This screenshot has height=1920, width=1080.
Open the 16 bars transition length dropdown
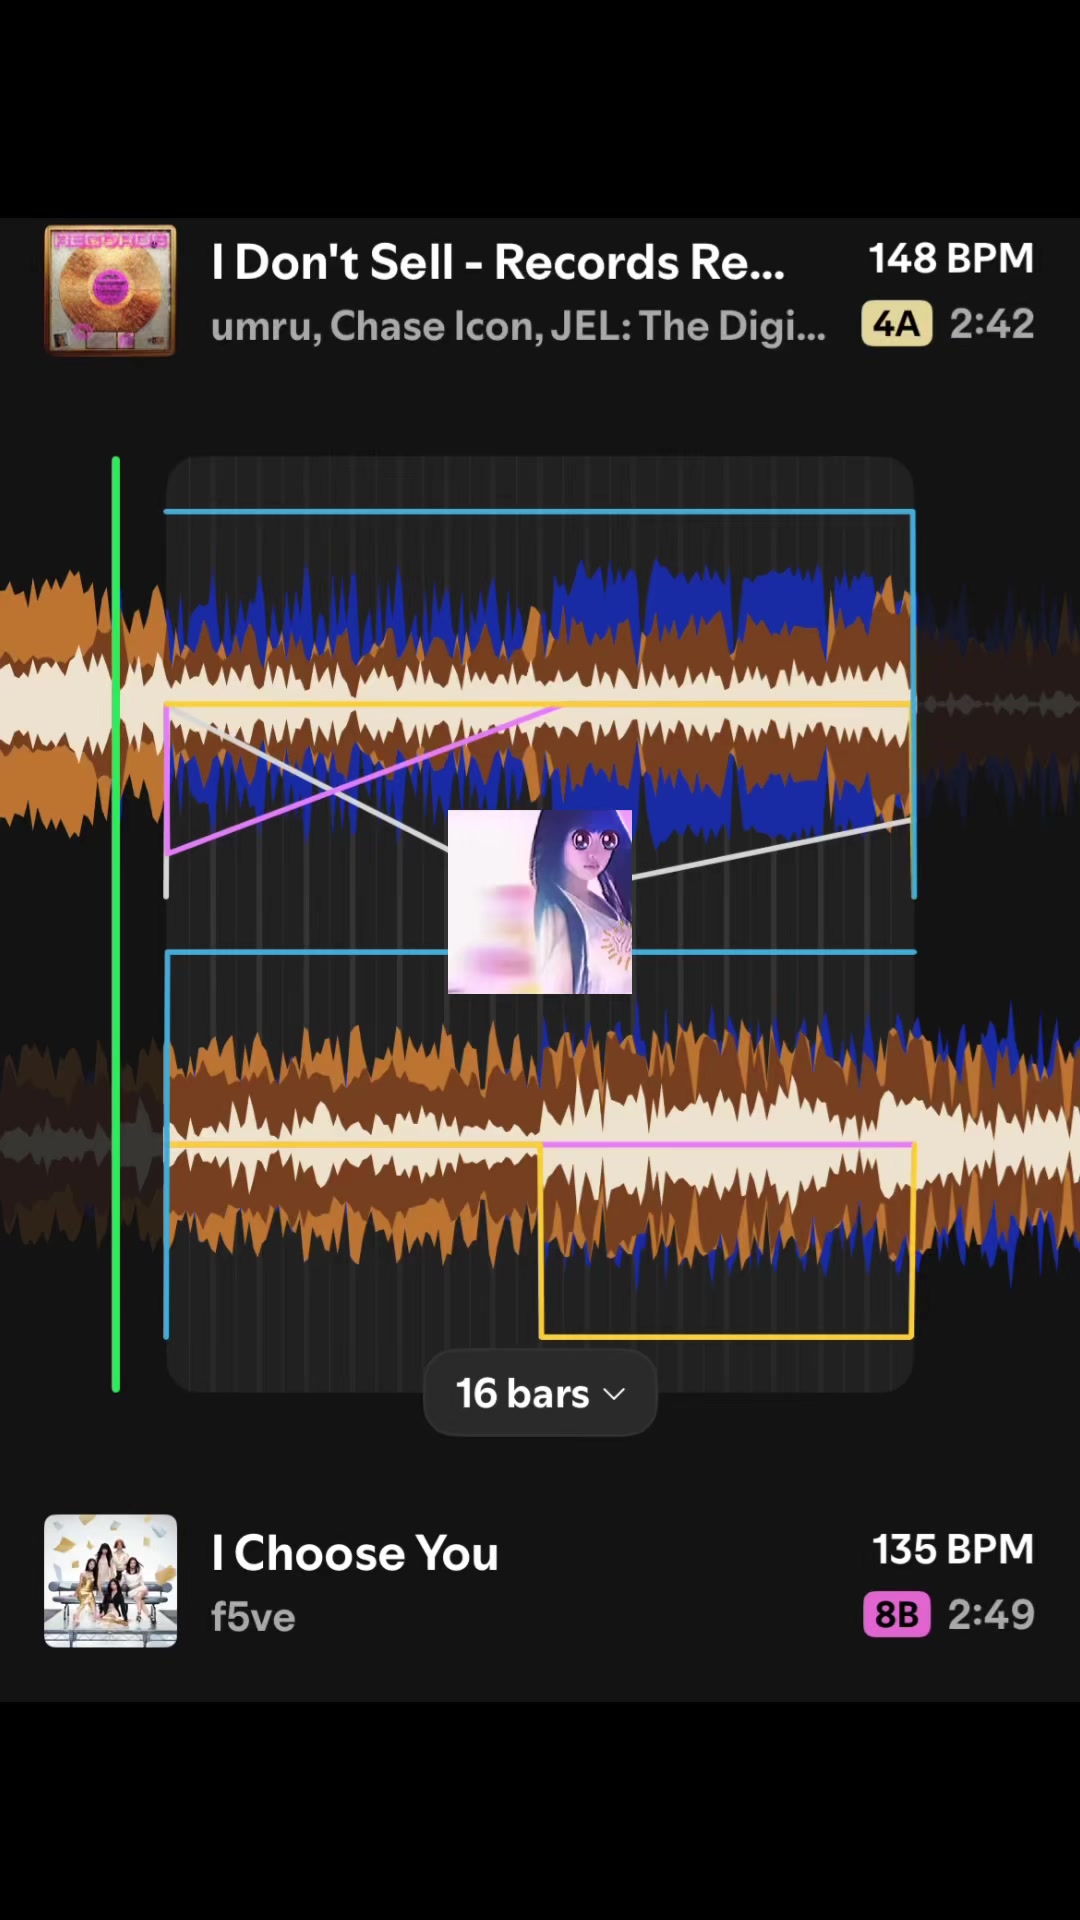(540, 1393)
